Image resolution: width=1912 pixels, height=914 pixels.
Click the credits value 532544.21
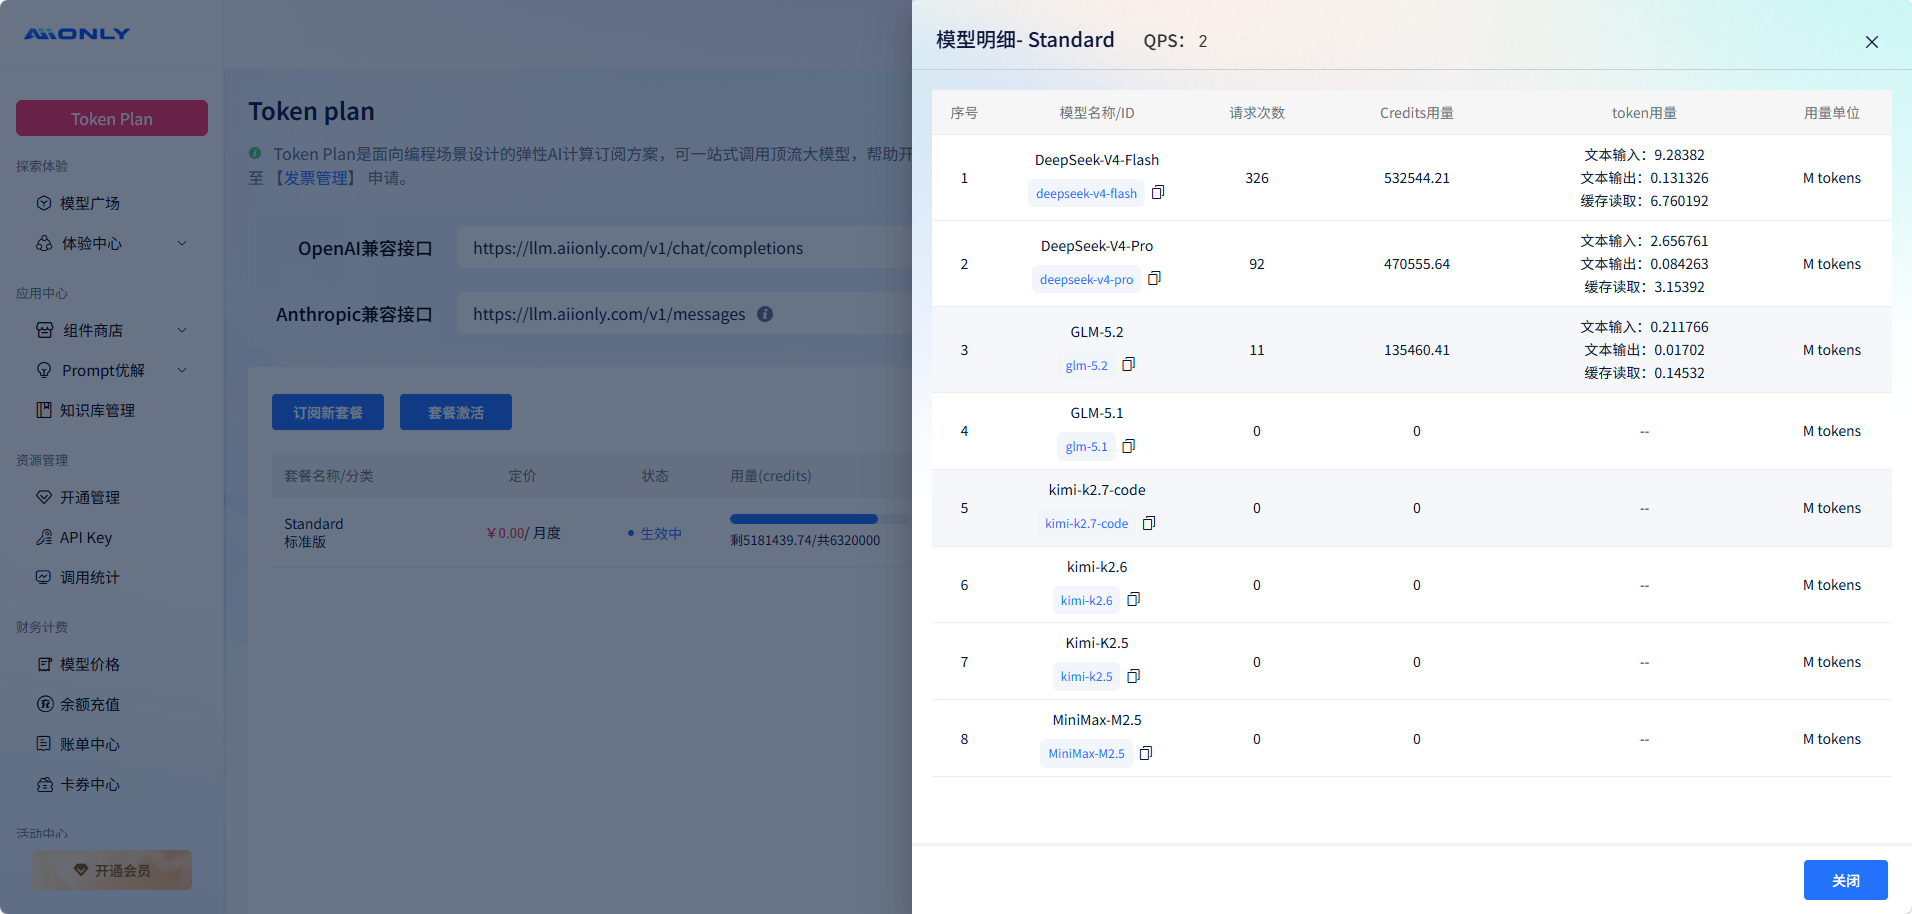click(x=1416, y=178)
